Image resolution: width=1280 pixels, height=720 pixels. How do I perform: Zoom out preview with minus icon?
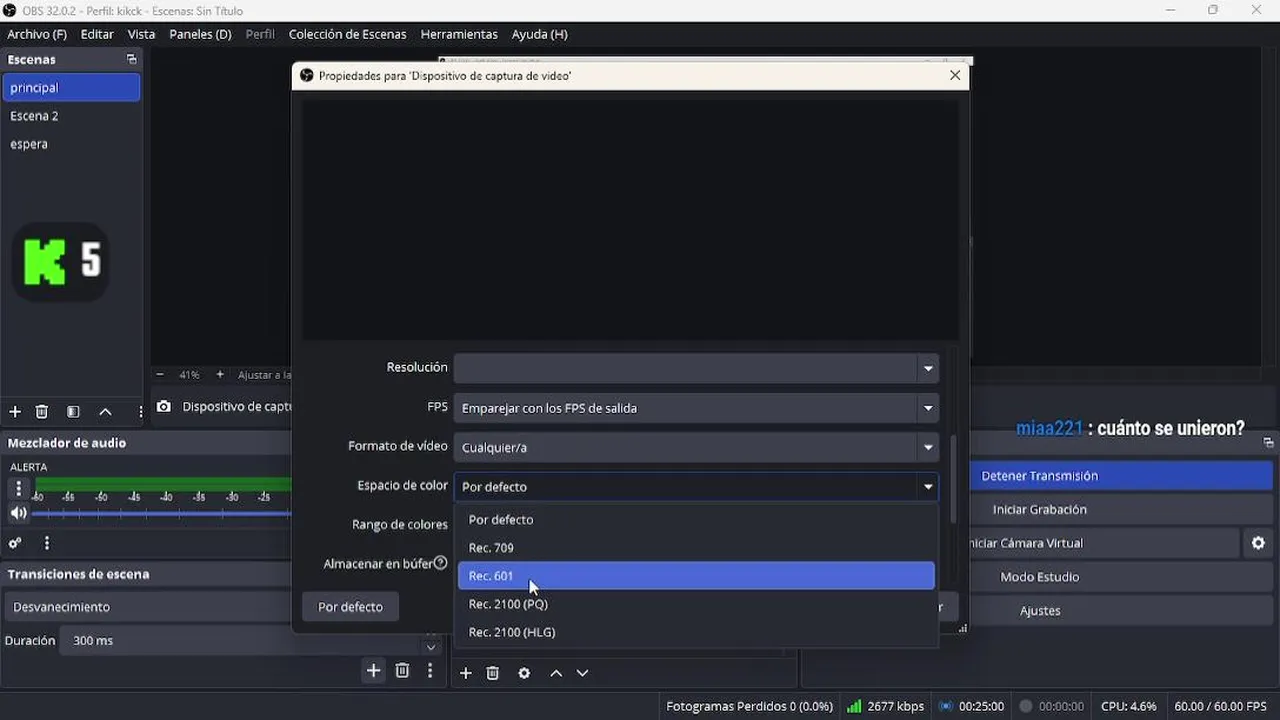coord(159,374)
